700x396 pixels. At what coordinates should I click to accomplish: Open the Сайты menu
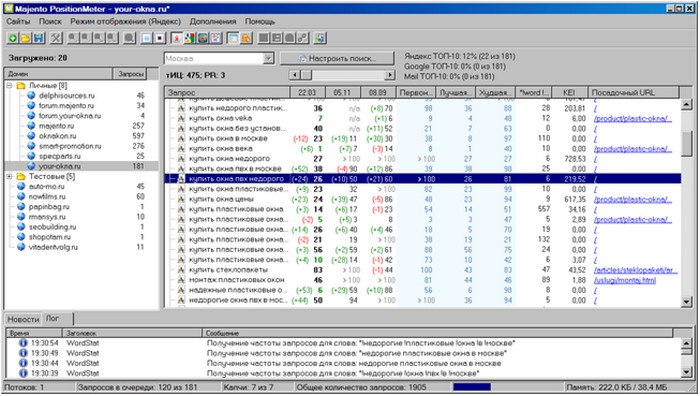click(18, 21)
